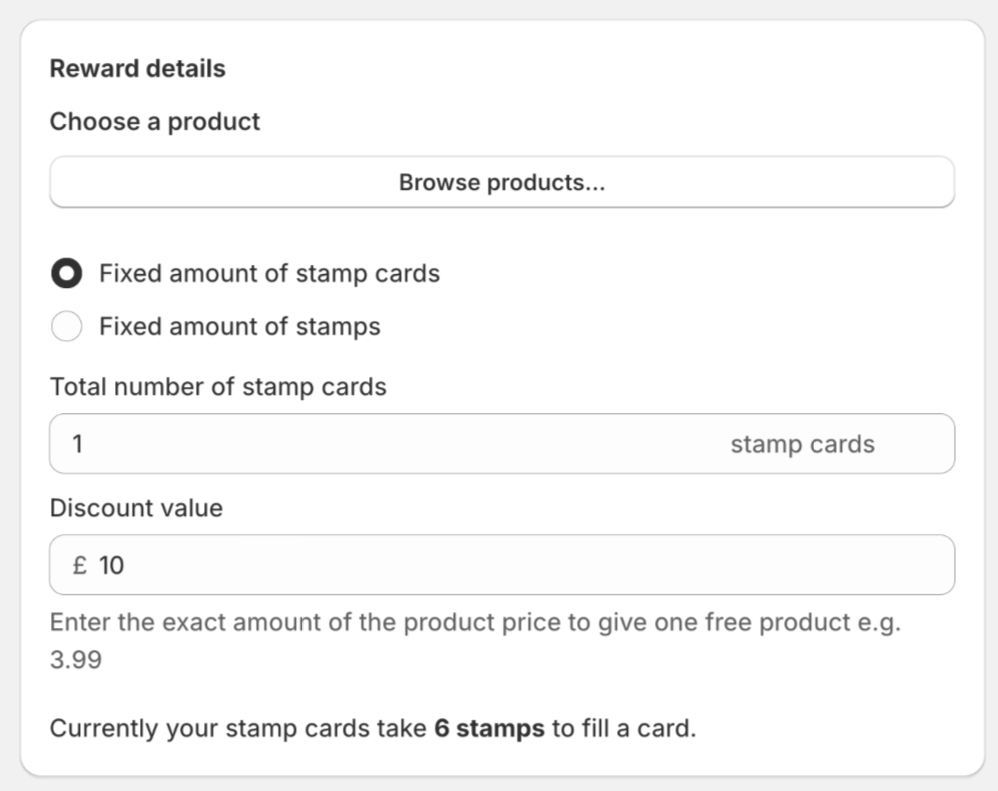Place cursor on the value 1 in stamp cards field

[78, 444]
